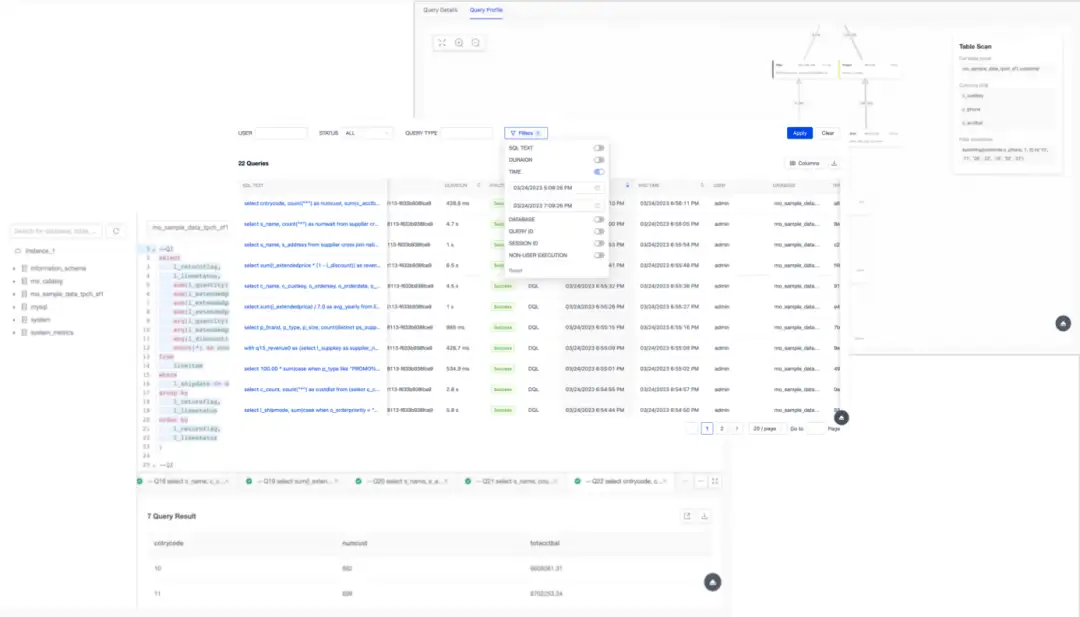Close the Q18 result tab
The image size is (1080, 617).
pos(227,481)
